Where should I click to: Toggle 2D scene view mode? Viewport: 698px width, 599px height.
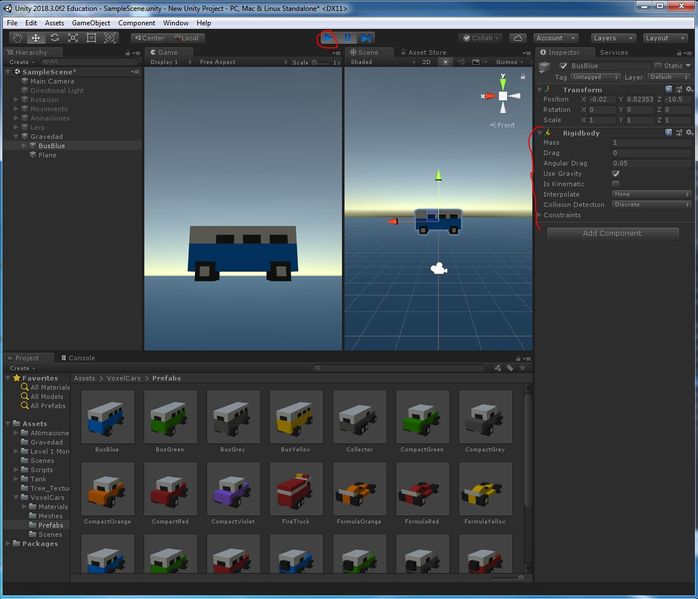tap(426, 62)
